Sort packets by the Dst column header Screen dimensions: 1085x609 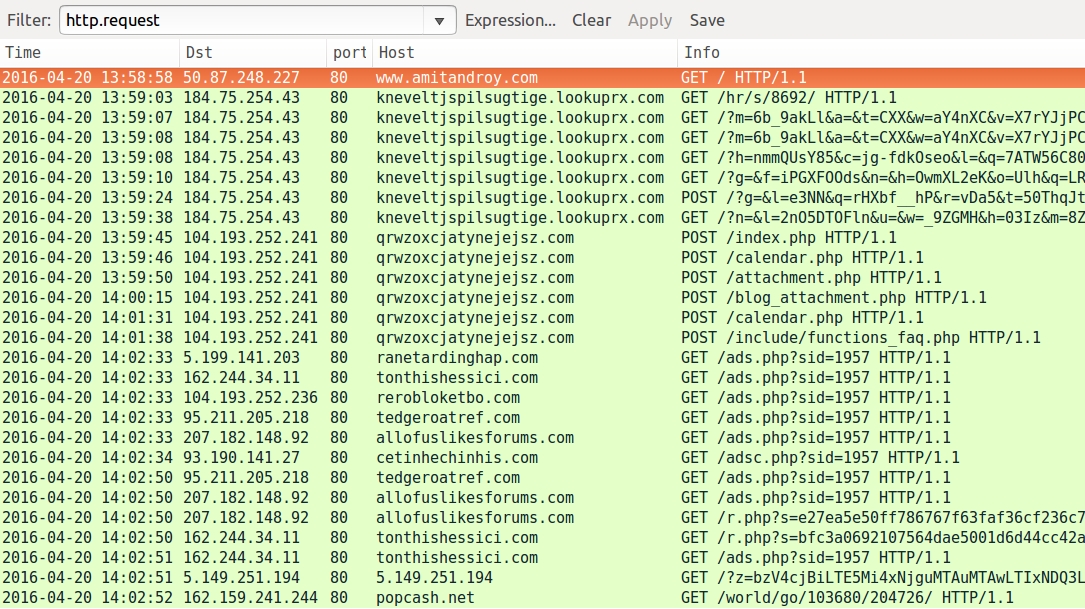click(x=252, y=52)
